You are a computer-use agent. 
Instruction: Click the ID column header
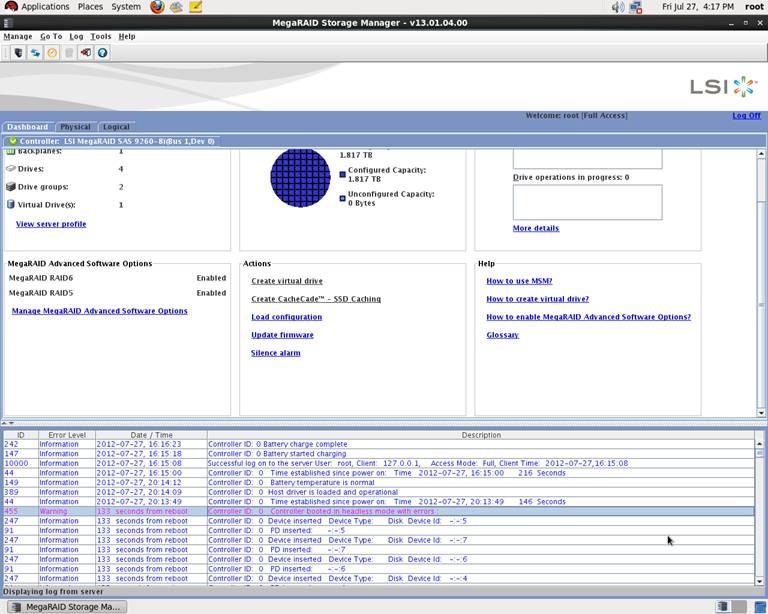(21, 435)
